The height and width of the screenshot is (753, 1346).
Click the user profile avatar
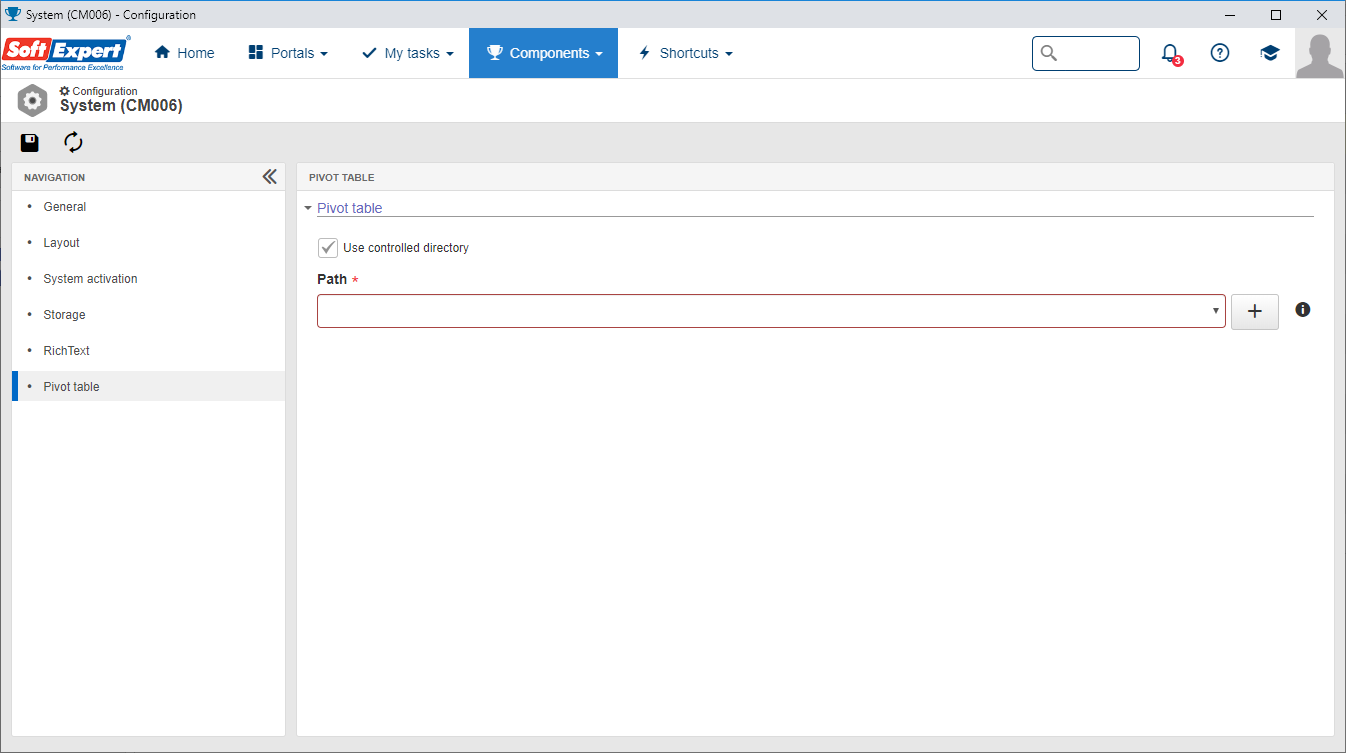(x=1320, y=53)
